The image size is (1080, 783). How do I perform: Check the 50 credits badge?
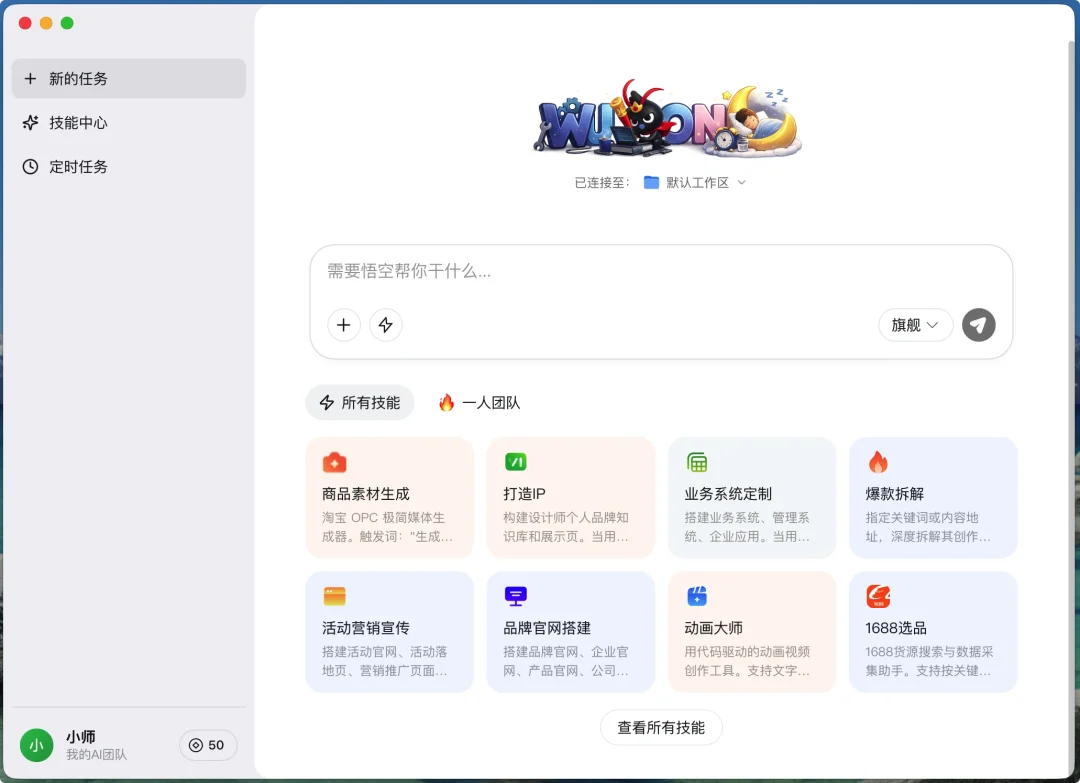click(207, 745)
